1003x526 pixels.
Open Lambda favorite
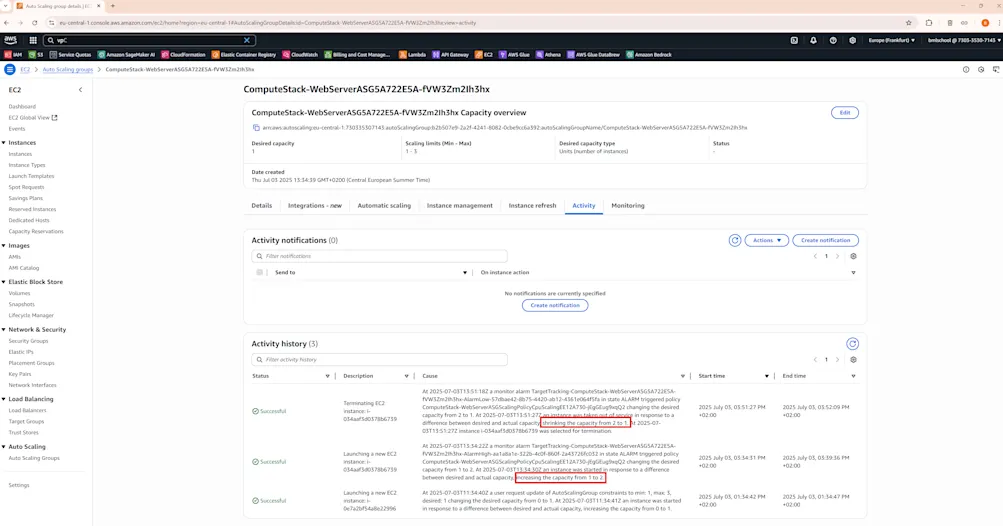tap(413, 55)
